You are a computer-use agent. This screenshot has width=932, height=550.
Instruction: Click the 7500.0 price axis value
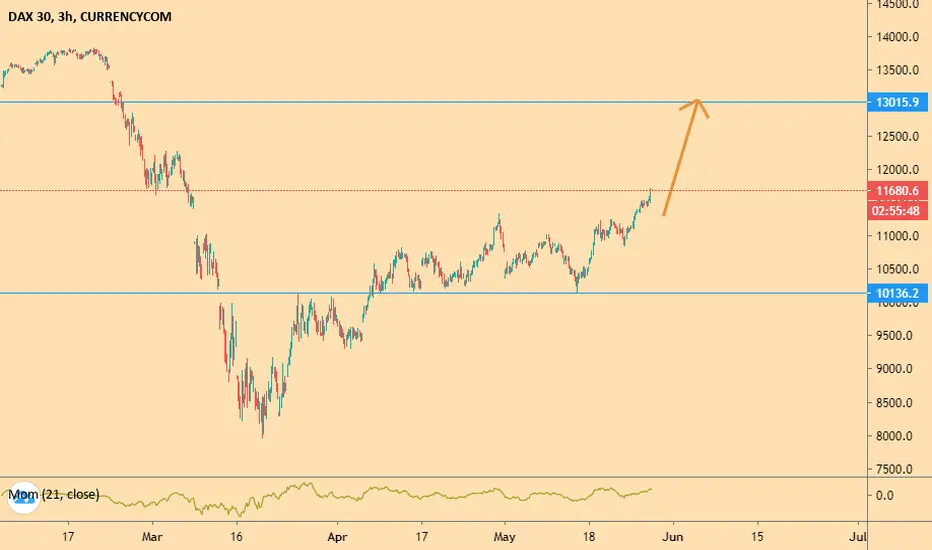tap(895, 470)
